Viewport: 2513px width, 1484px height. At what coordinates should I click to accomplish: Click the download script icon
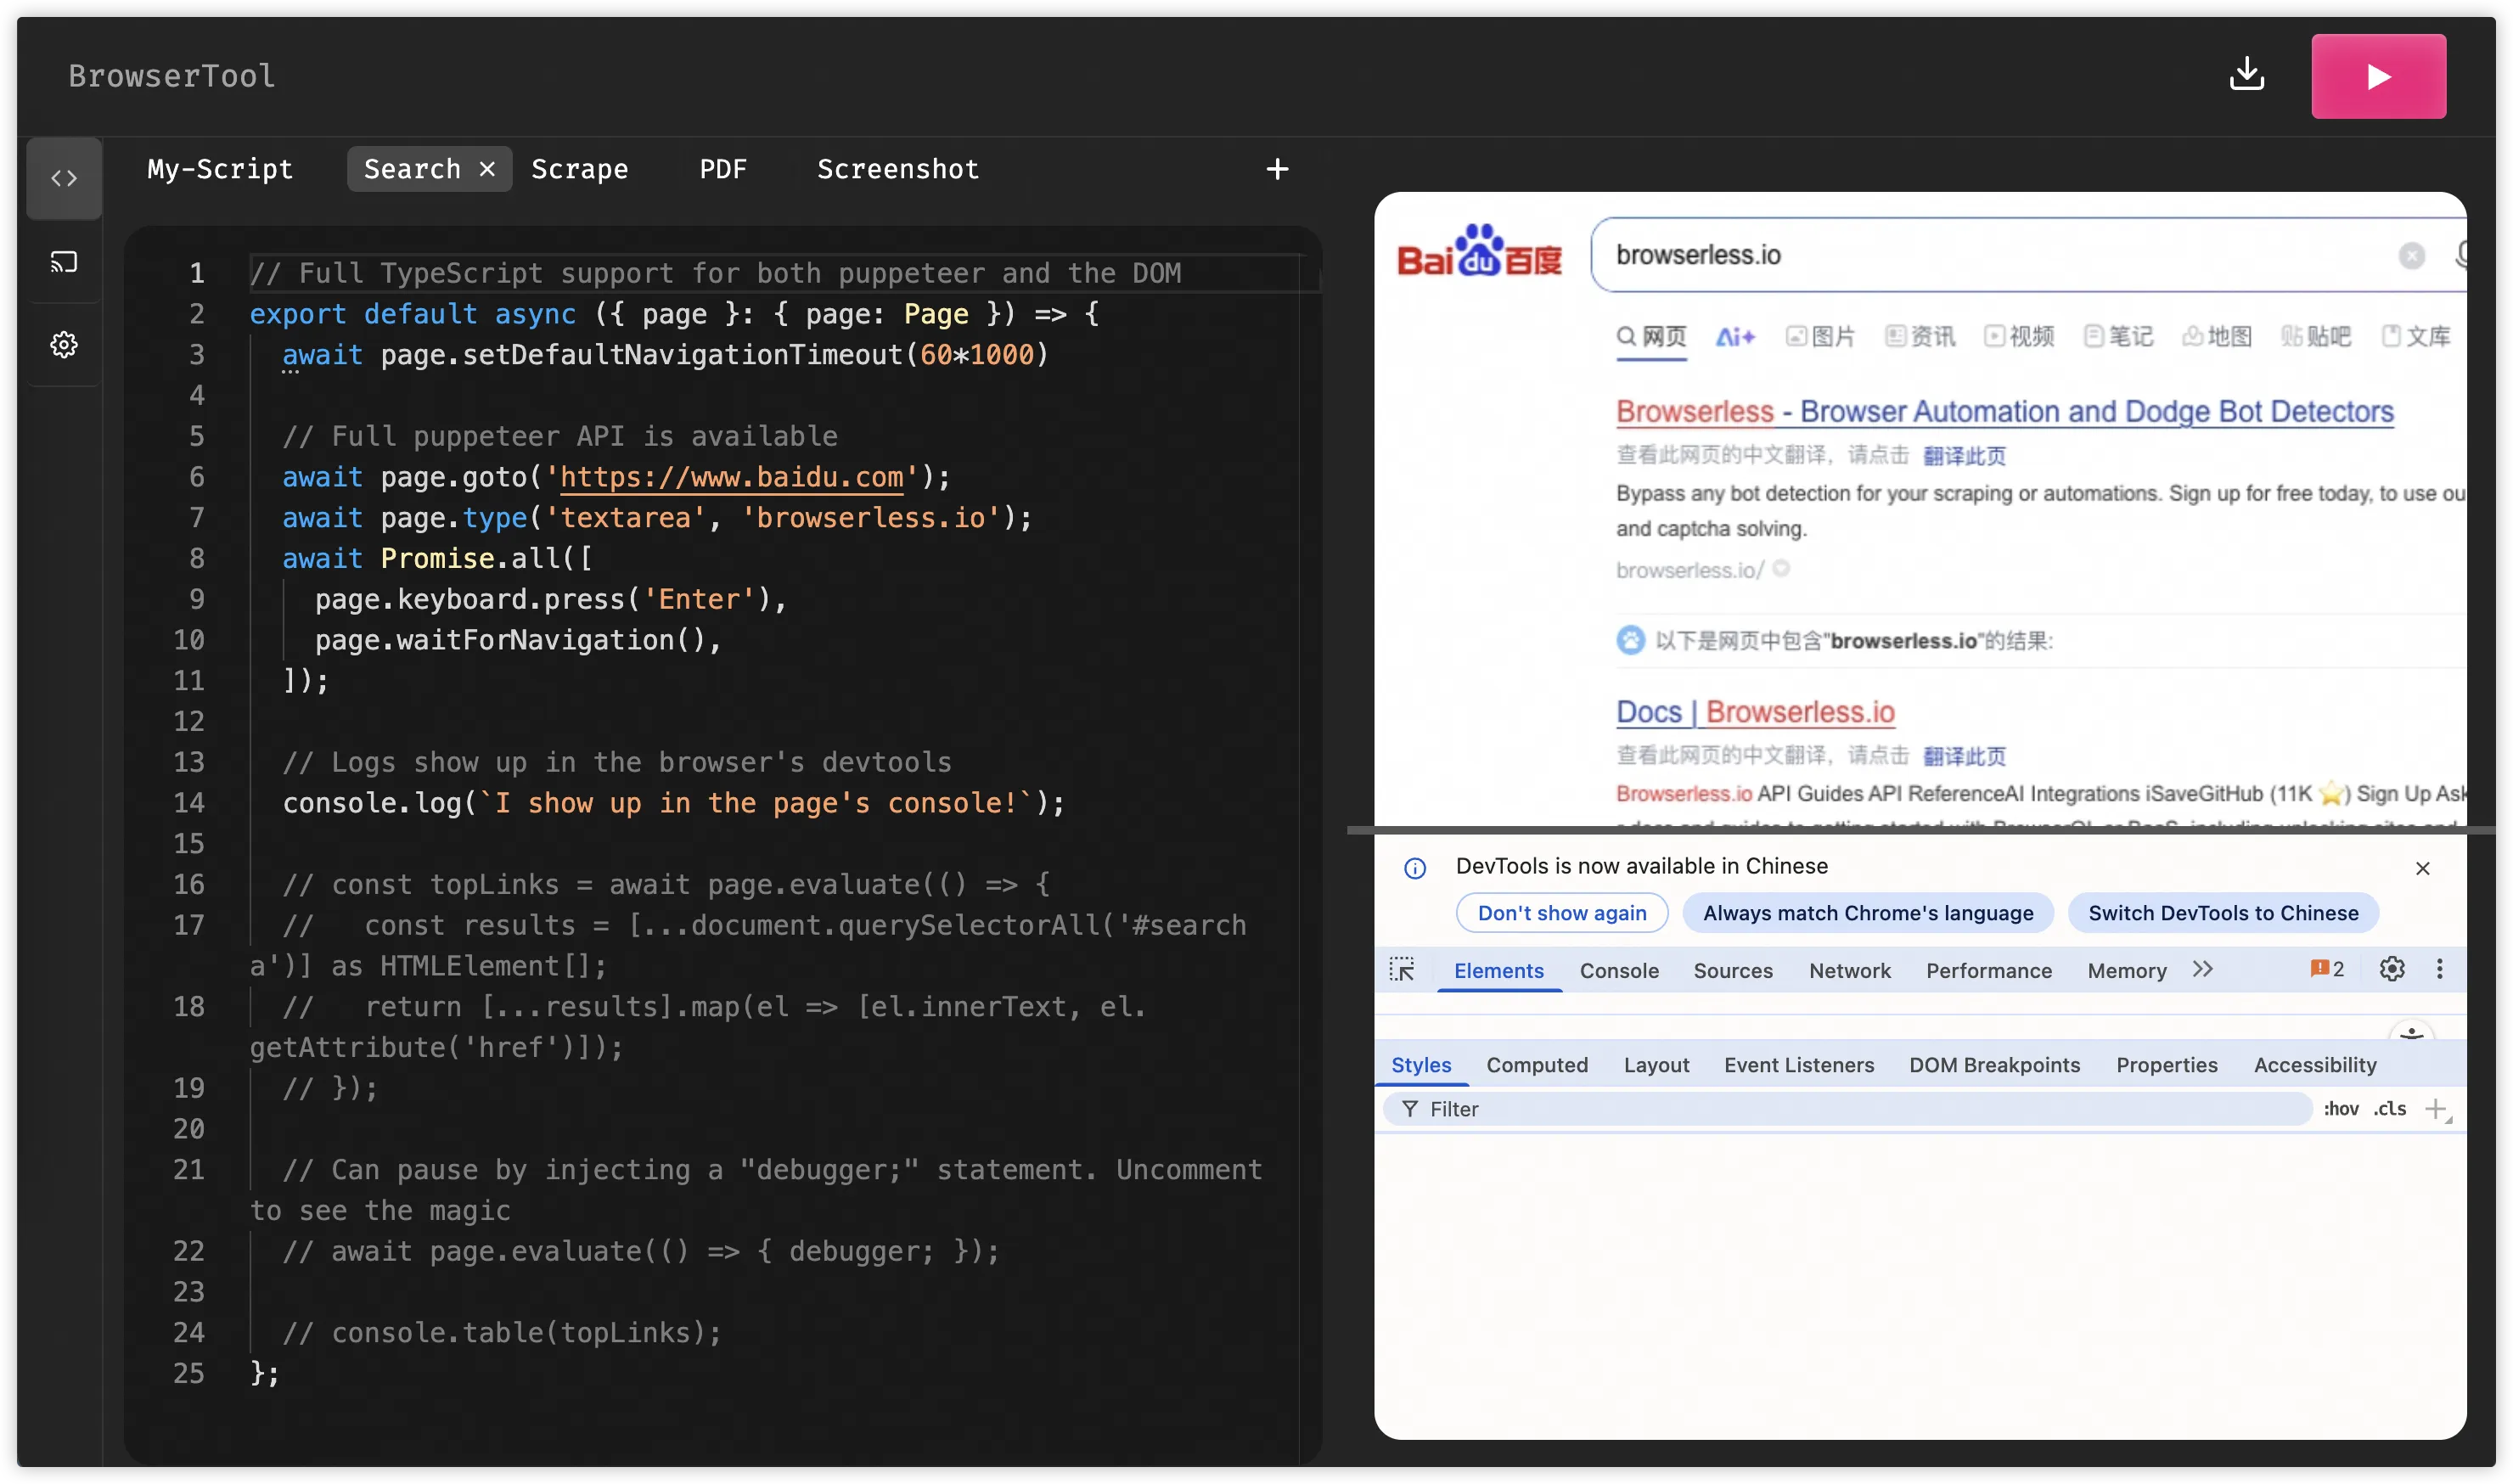tap(2247, 74)
